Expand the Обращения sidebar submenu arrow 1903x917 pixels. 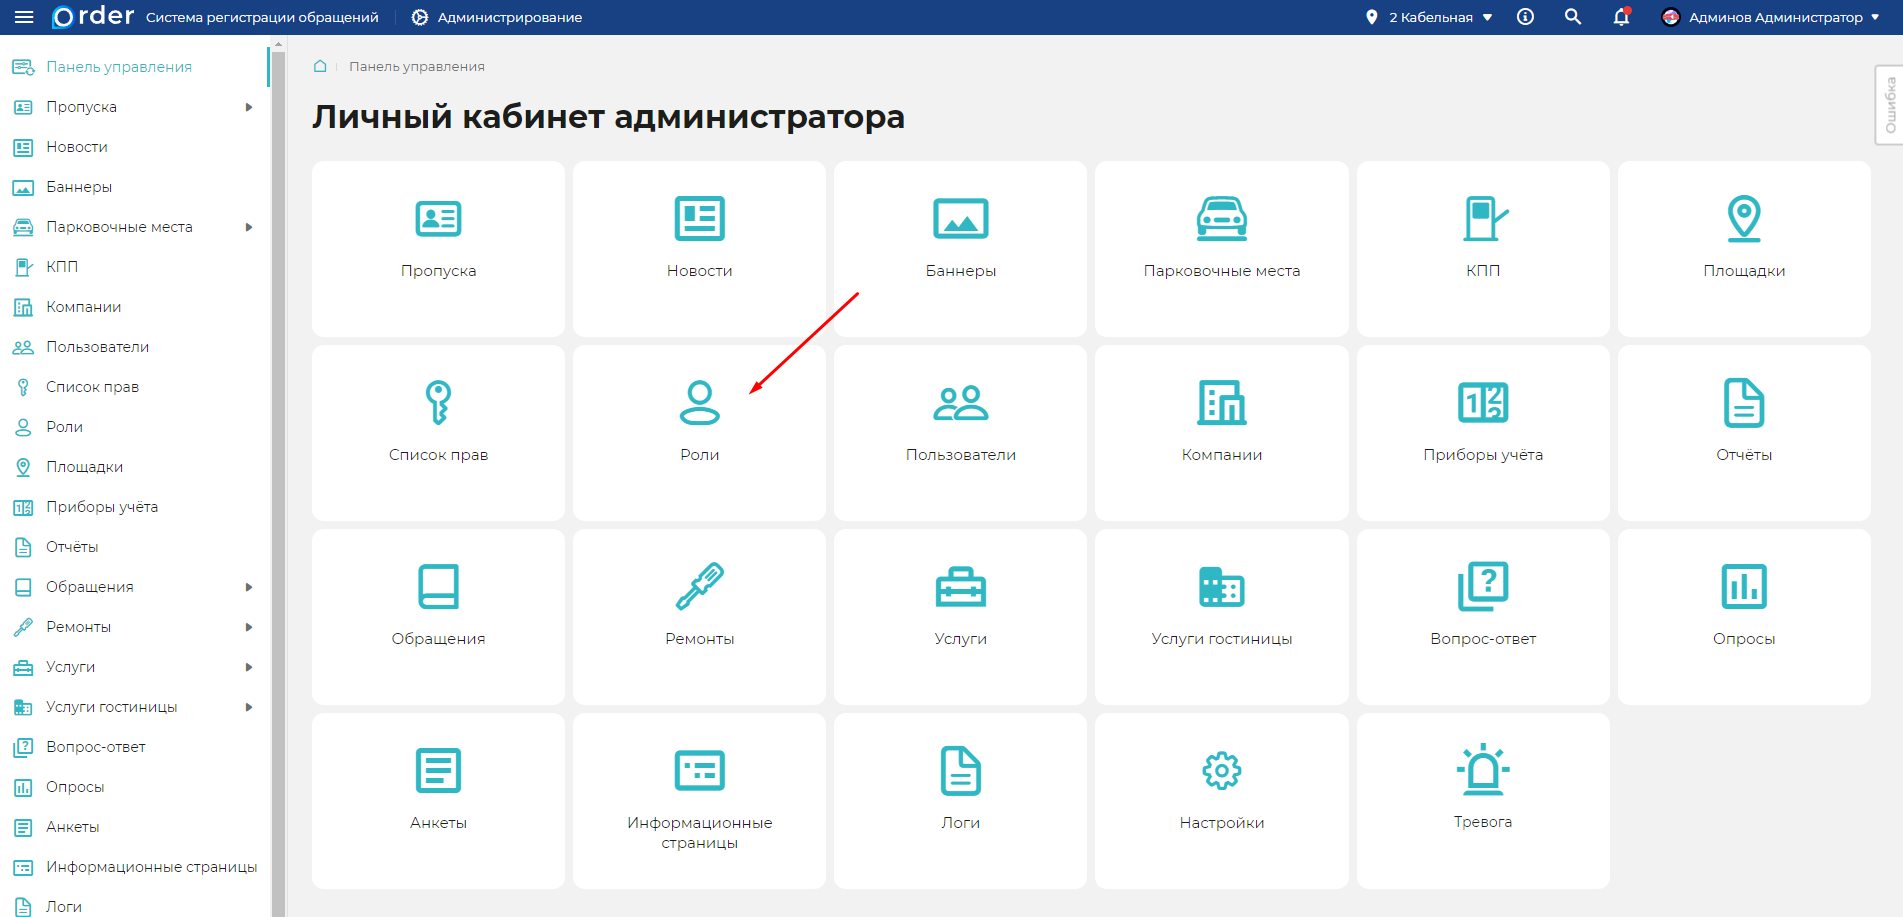coord(249,587)
